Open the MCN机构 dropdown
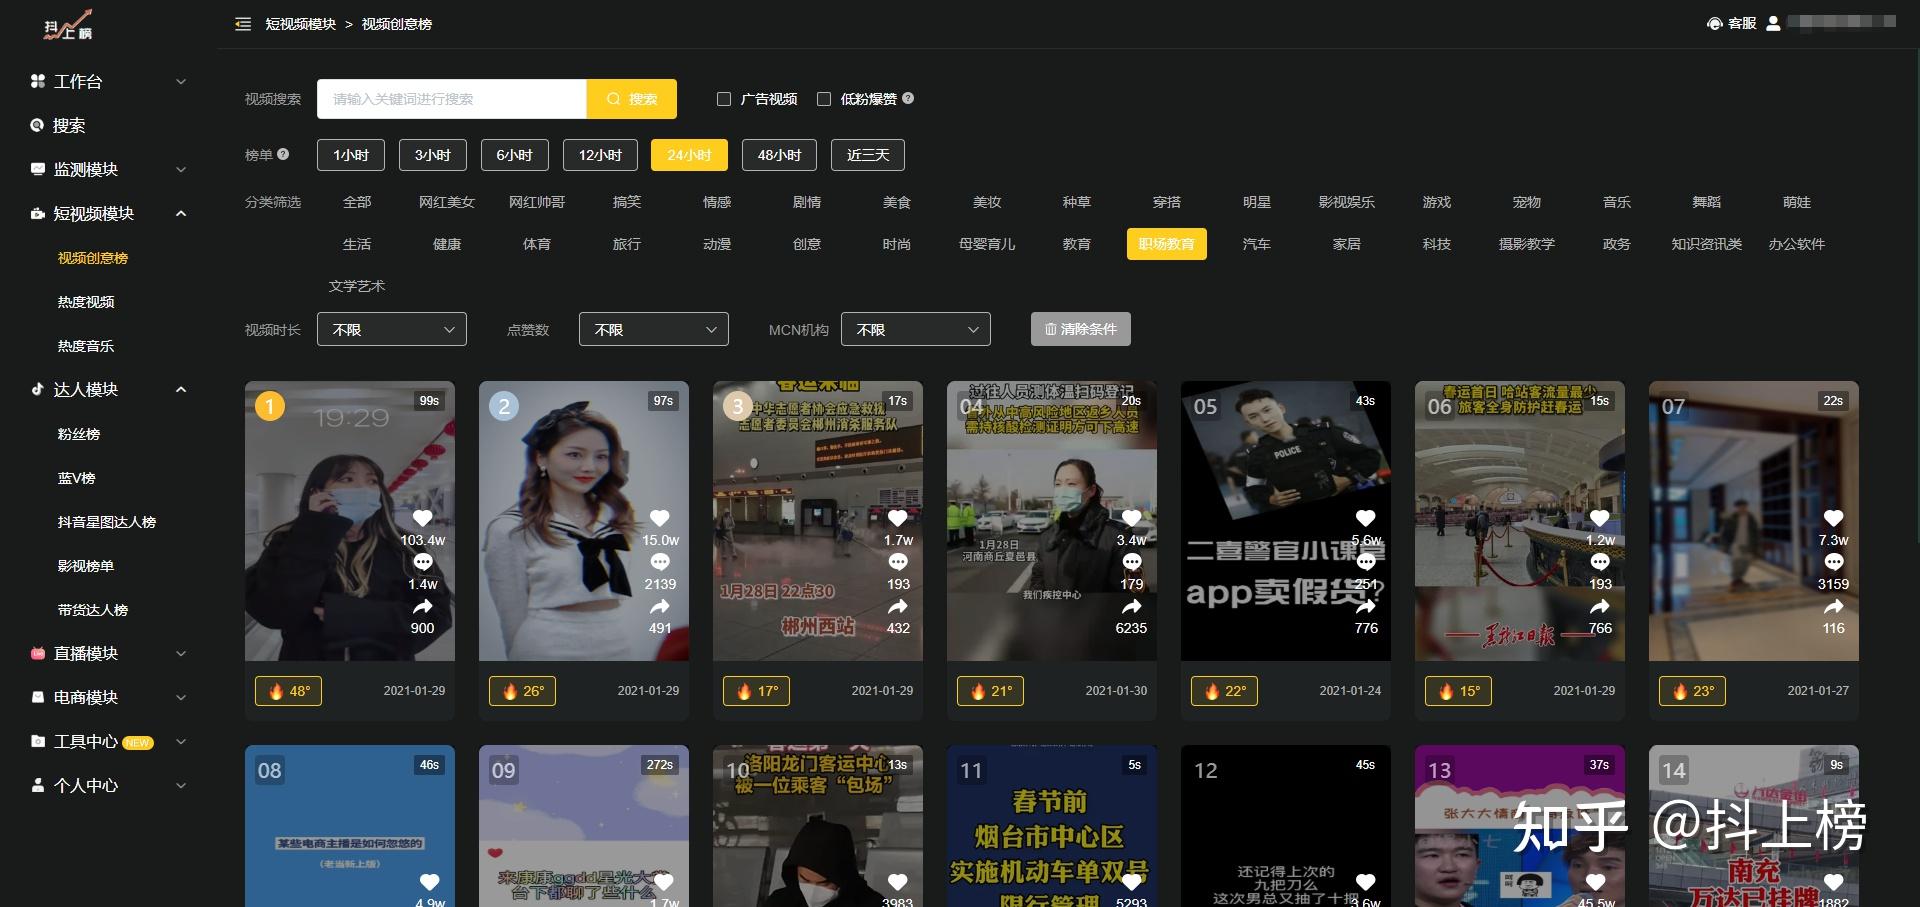This screenshot has height=907, width=1920. pyautogui.click(x=916, y=329)
